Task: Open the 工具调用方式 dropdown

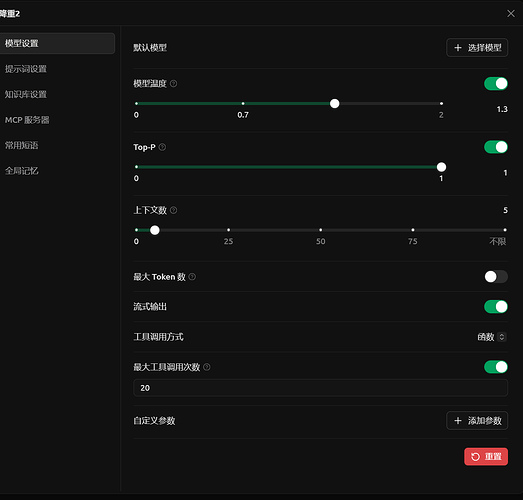Action: coord(492,337)
